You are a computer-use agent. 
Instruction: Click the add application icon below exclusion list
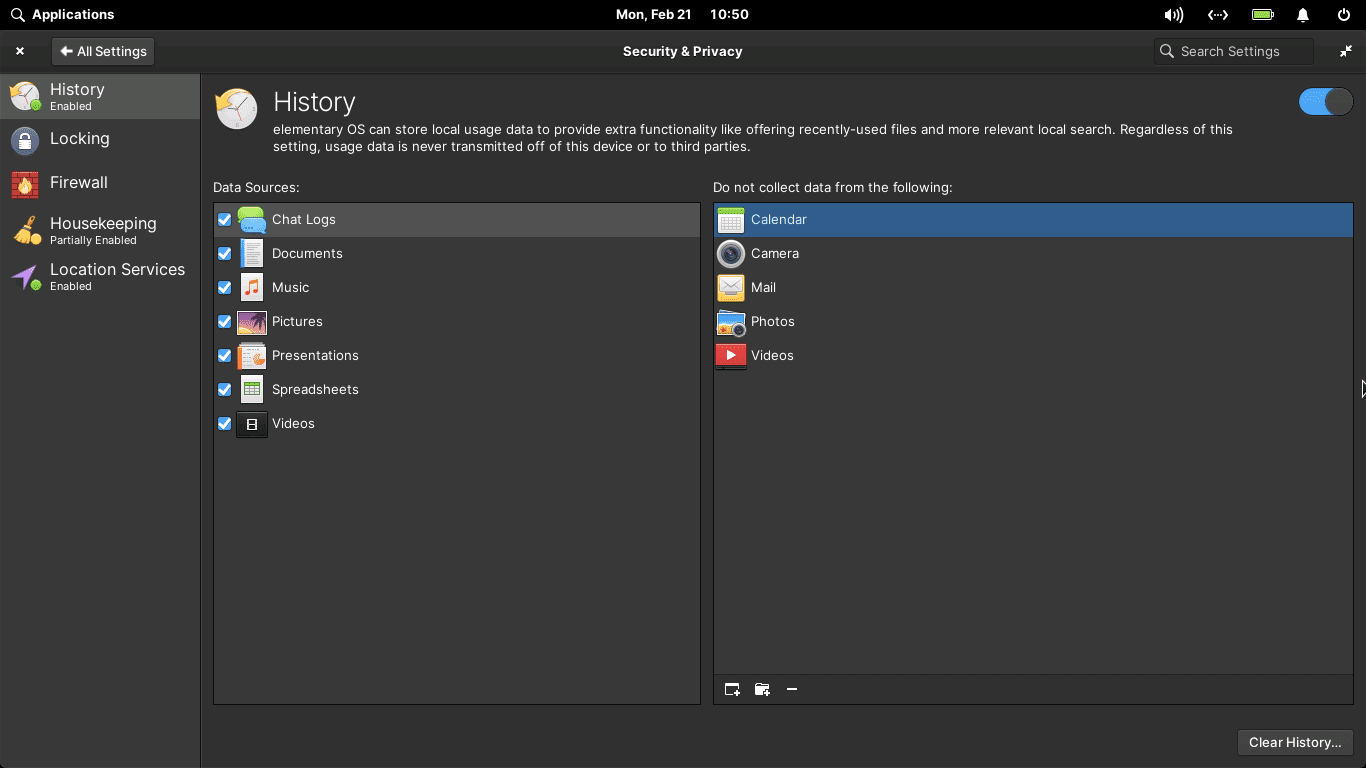click(x=732, y=689)
